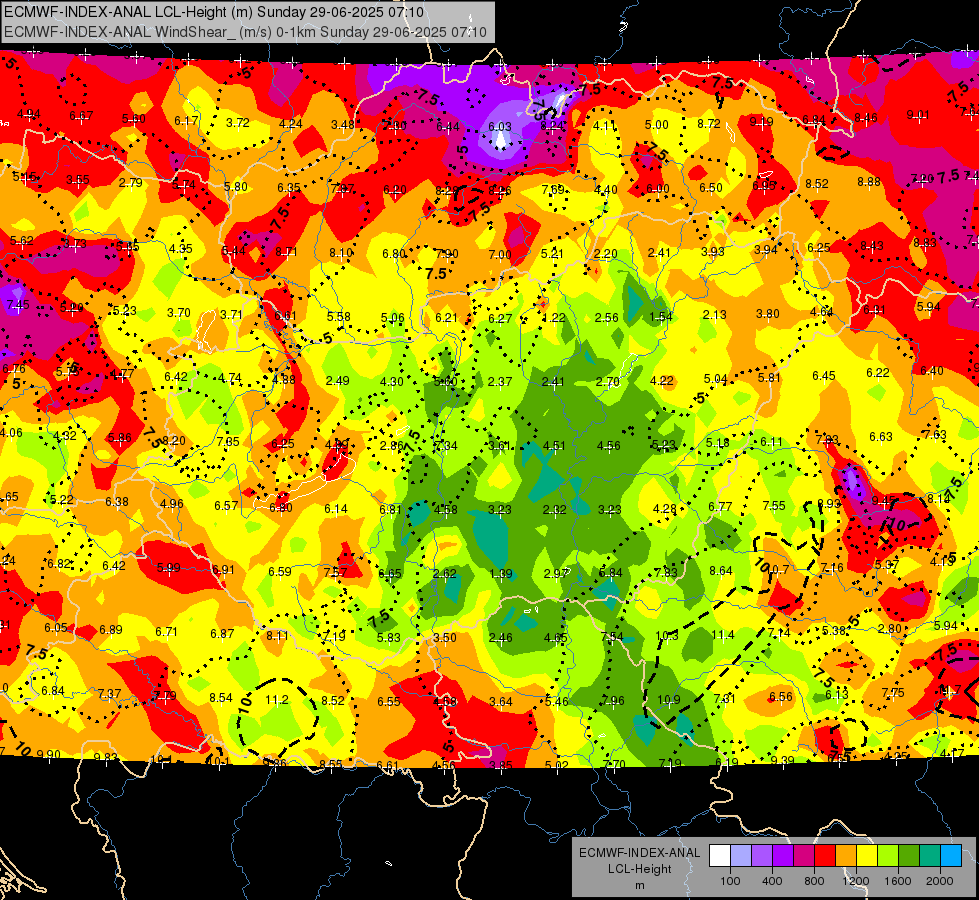Click the wind shear value "8.72"
979x900 pixels.
point(709,124)
